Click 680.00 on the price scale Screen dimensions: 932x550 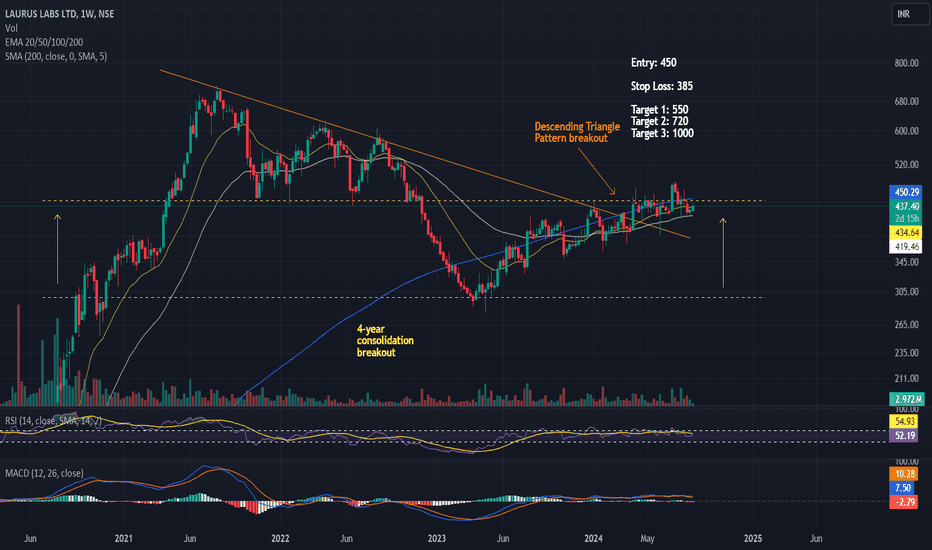point(906,102)
